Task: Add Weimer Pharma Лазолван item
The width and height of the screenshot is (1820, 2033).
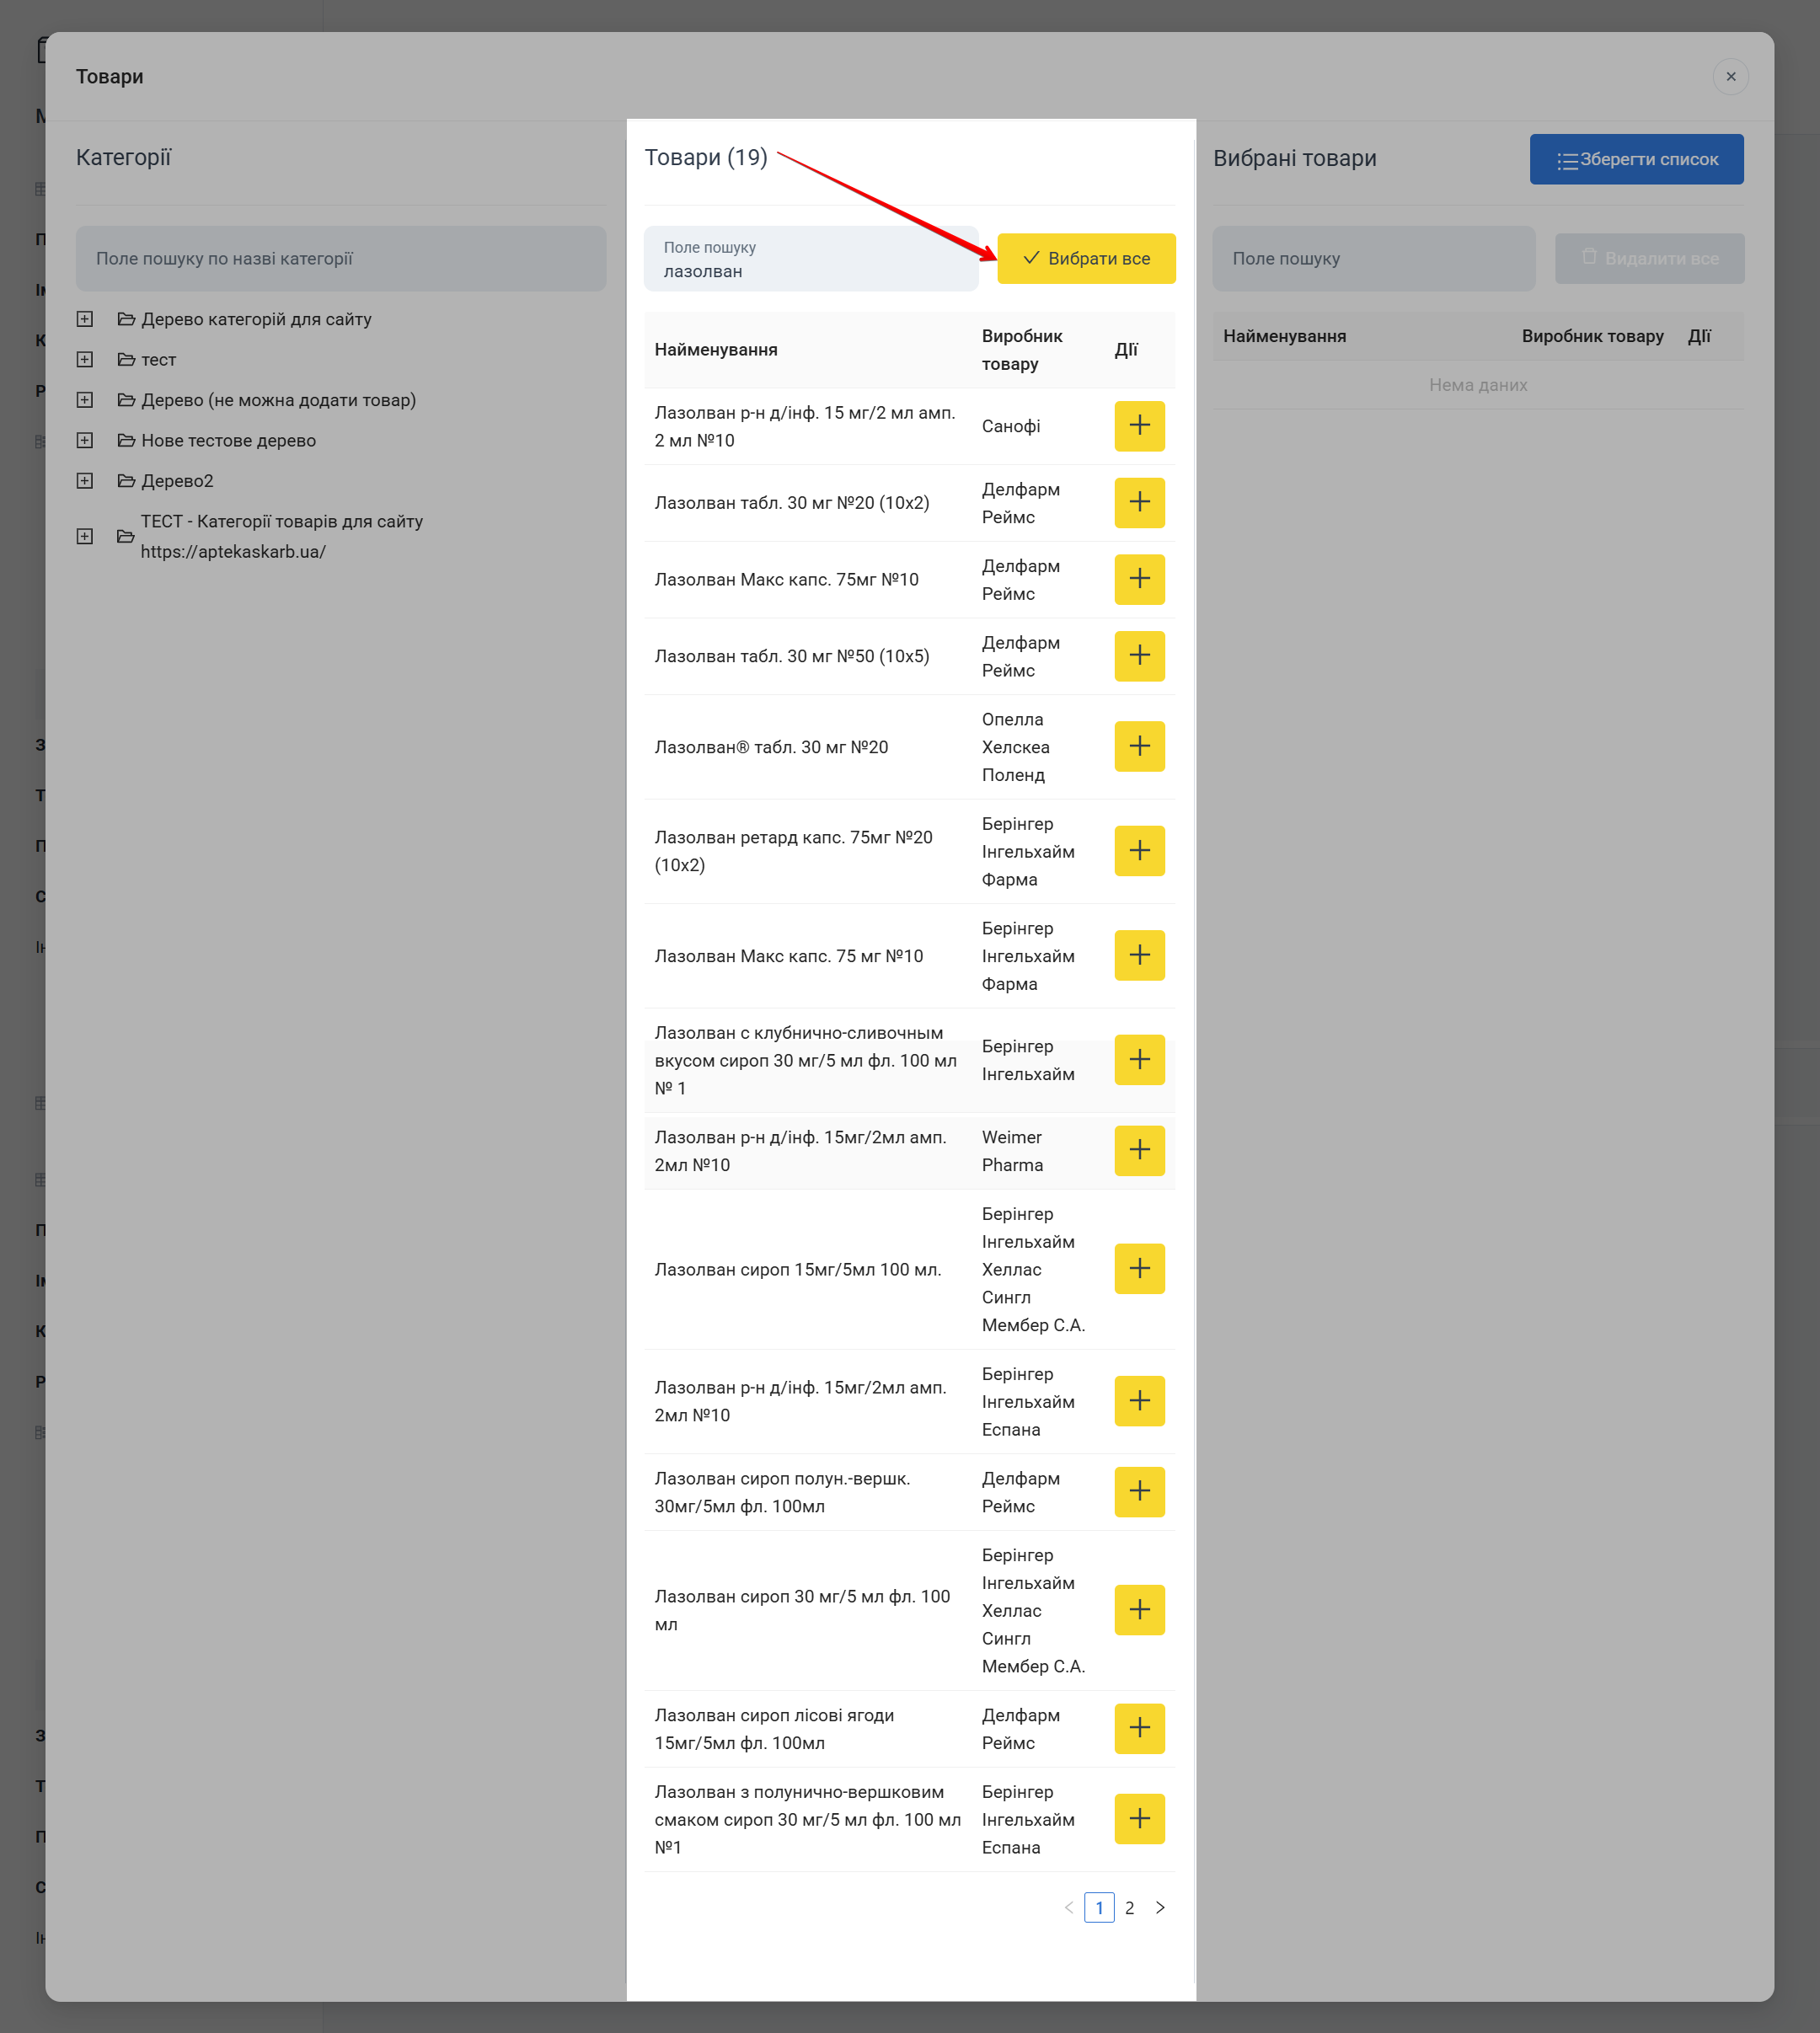Action: [1139, 1150]
